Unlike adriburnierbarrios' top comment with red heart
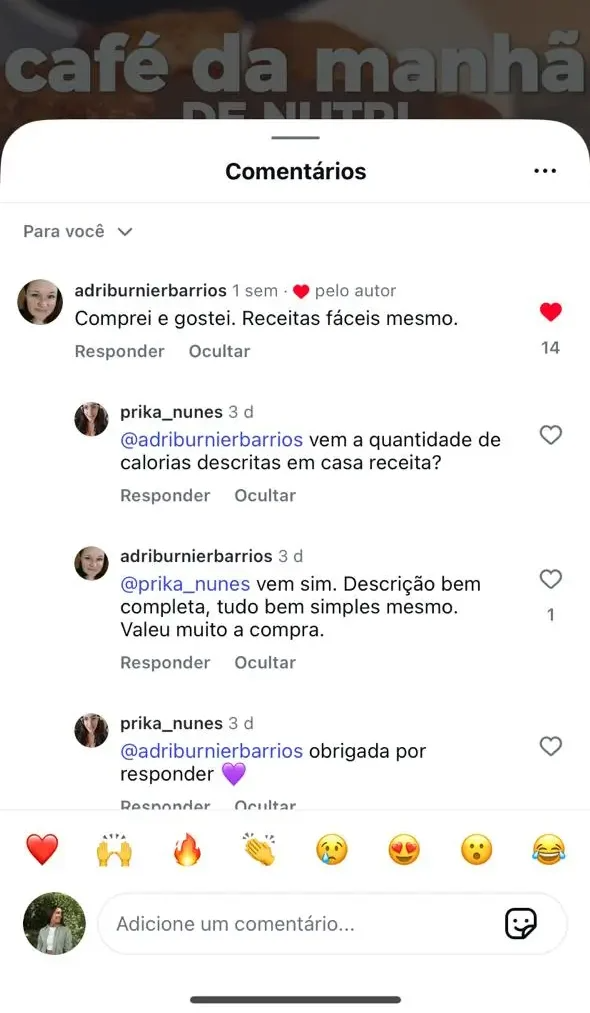 click(551, 312)
